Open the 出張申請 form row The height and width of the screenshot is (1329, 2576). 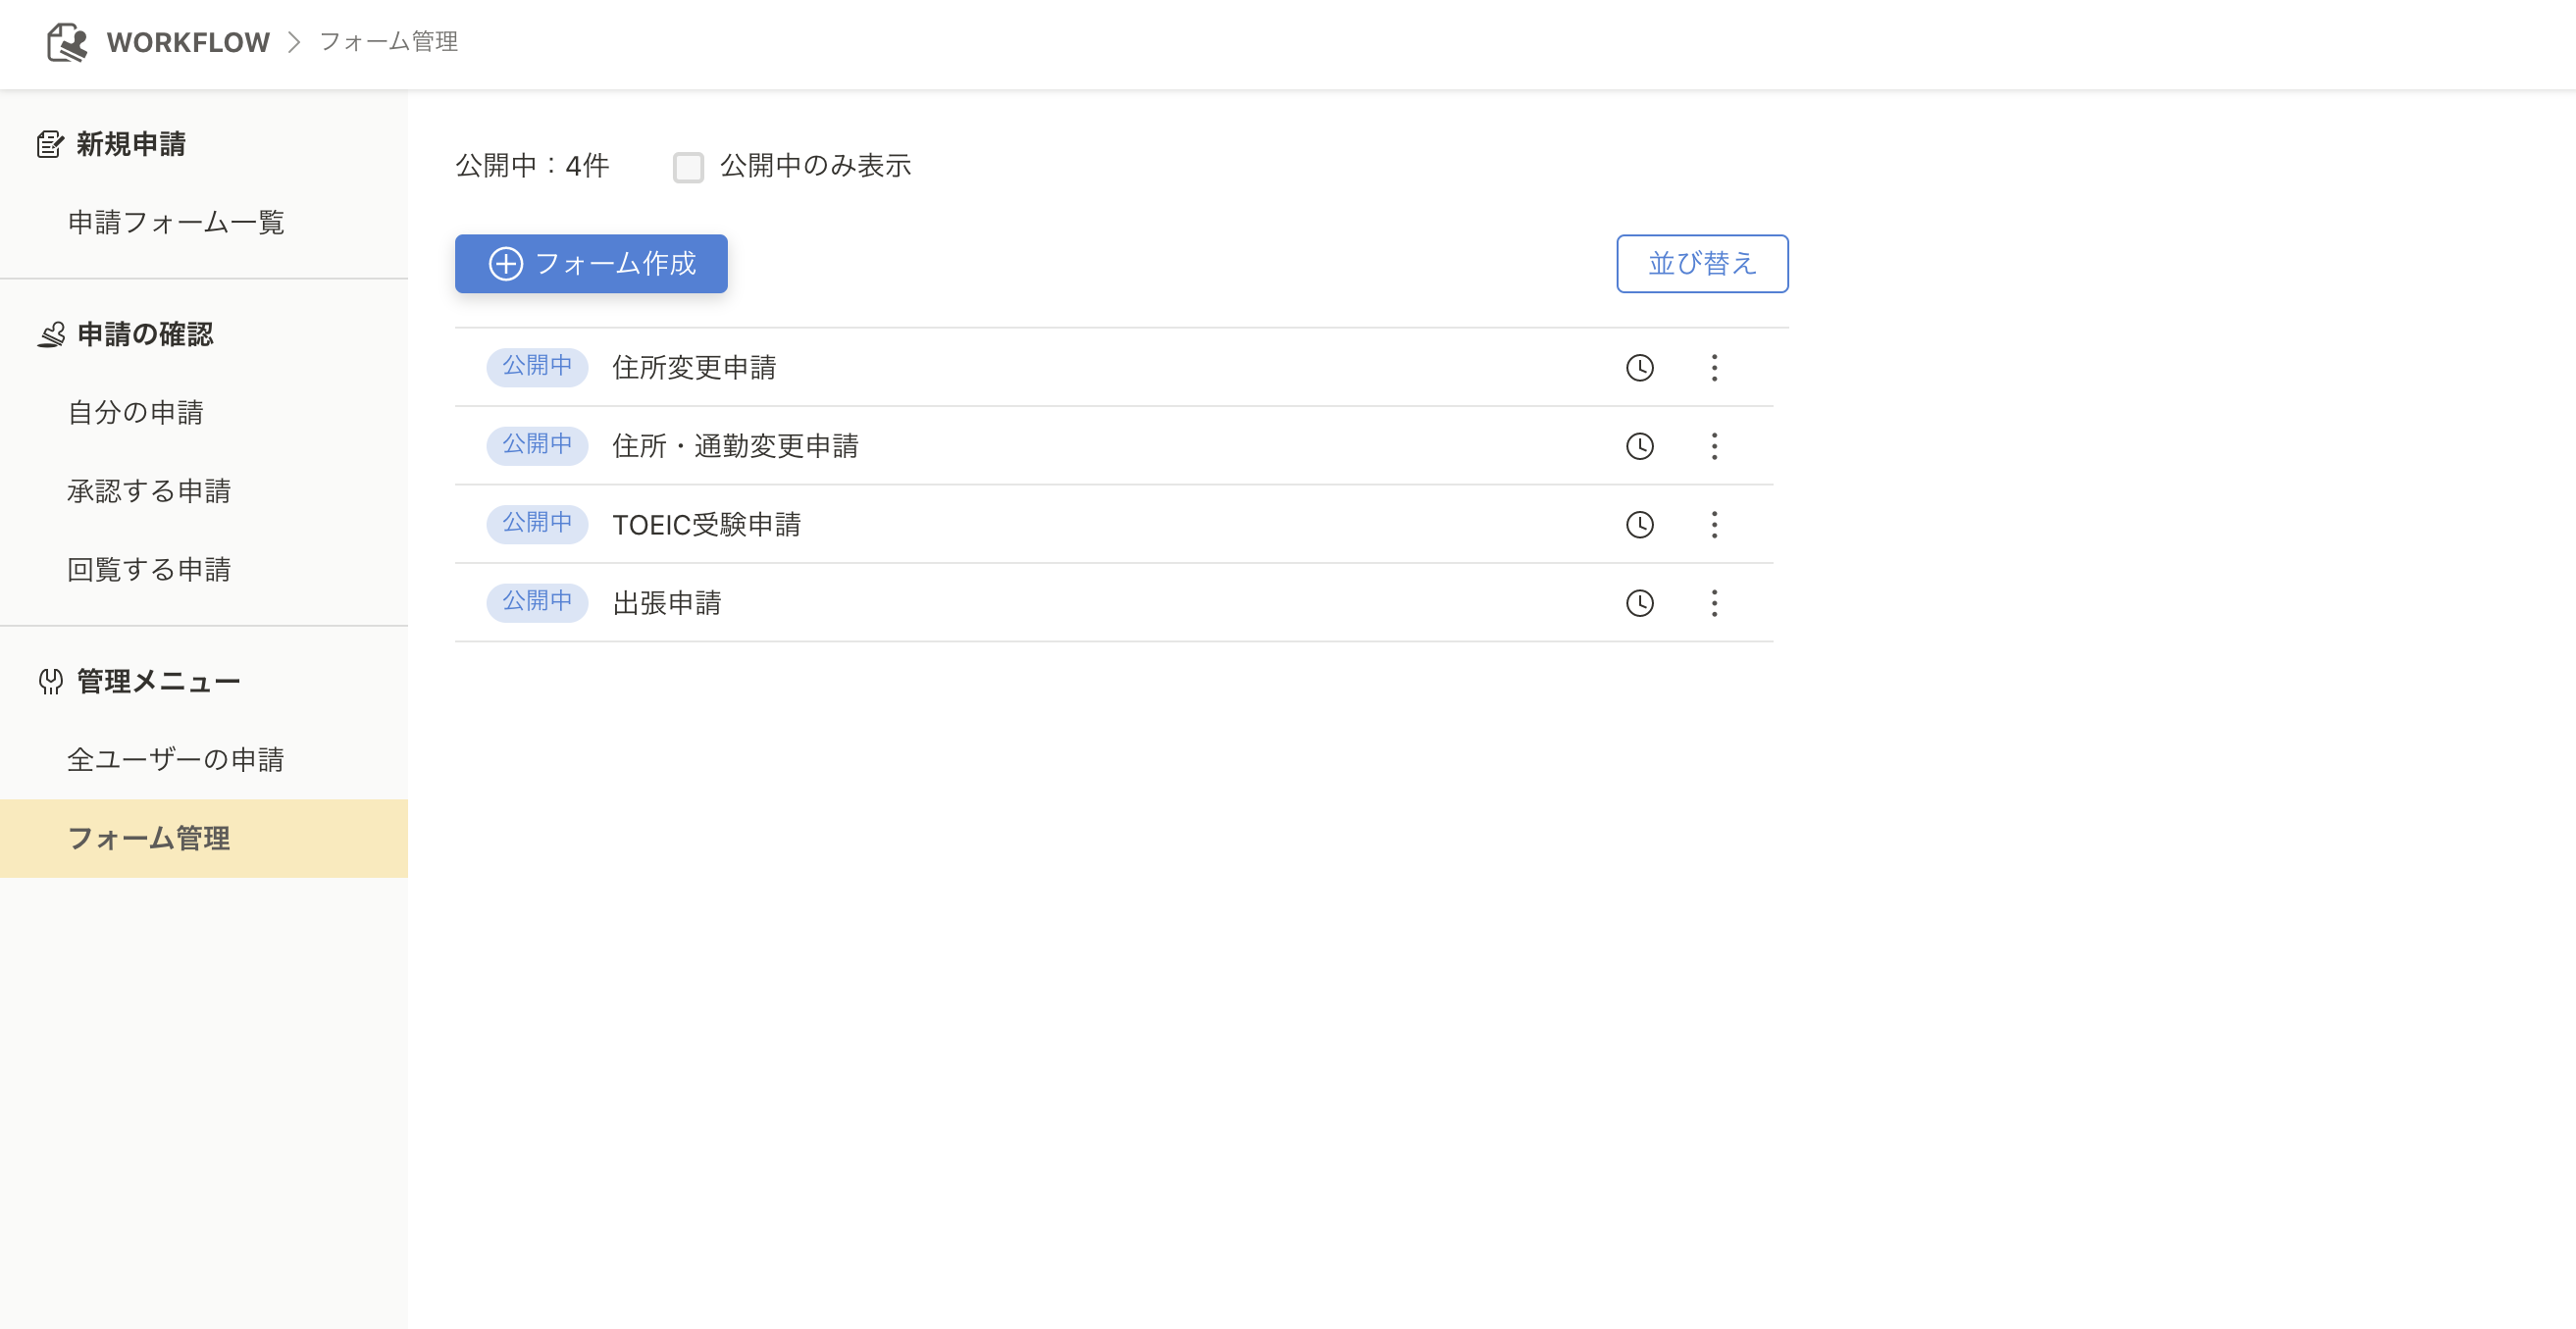coord(667,603)
